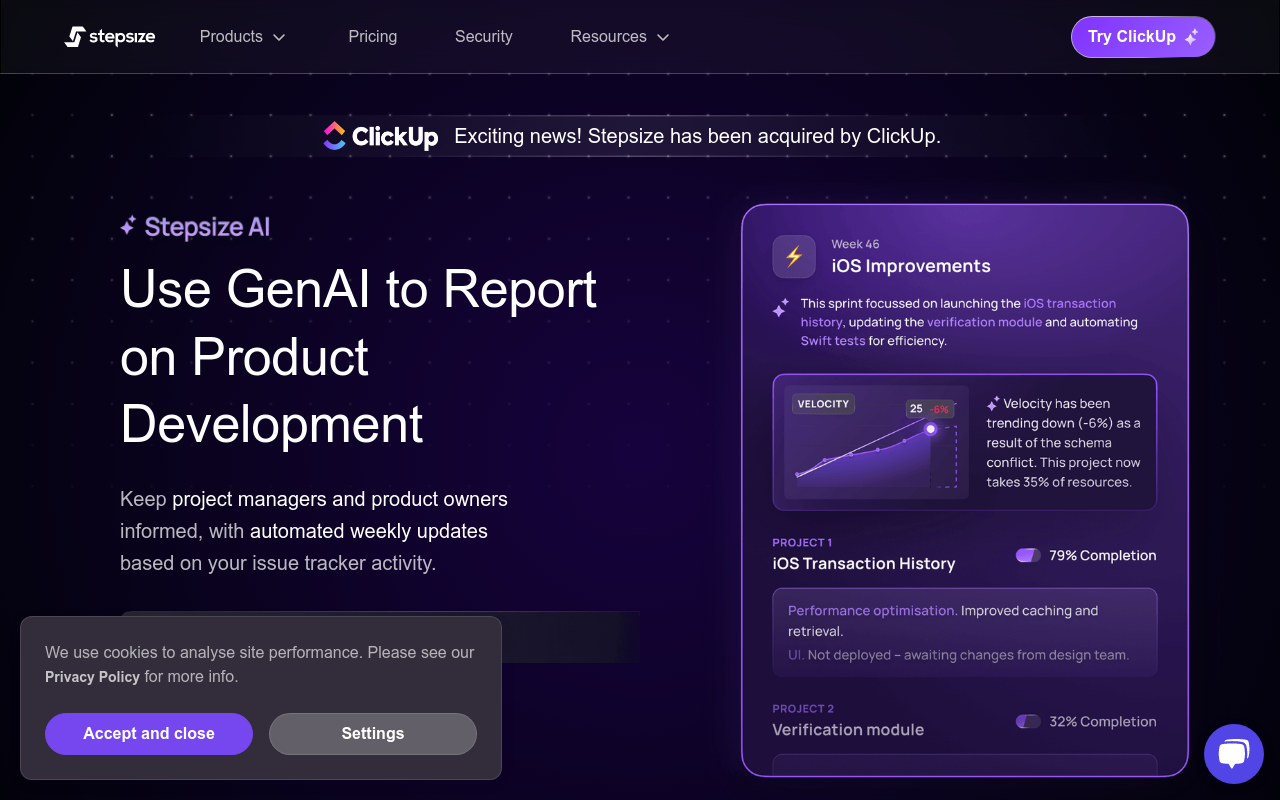
Task: Expand the Products dropdown chevron
Action: click(279, 37)
